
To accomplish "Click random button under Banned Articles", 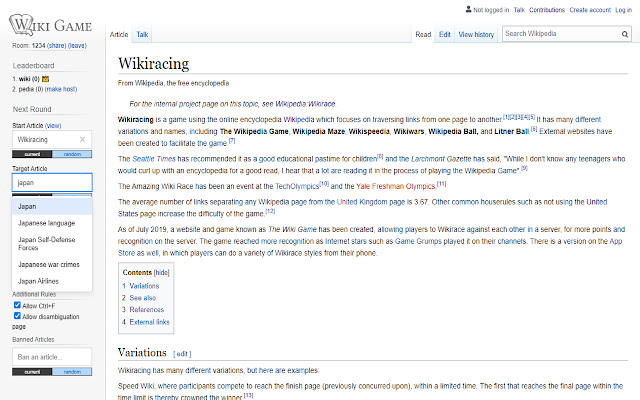I will 72,371.
